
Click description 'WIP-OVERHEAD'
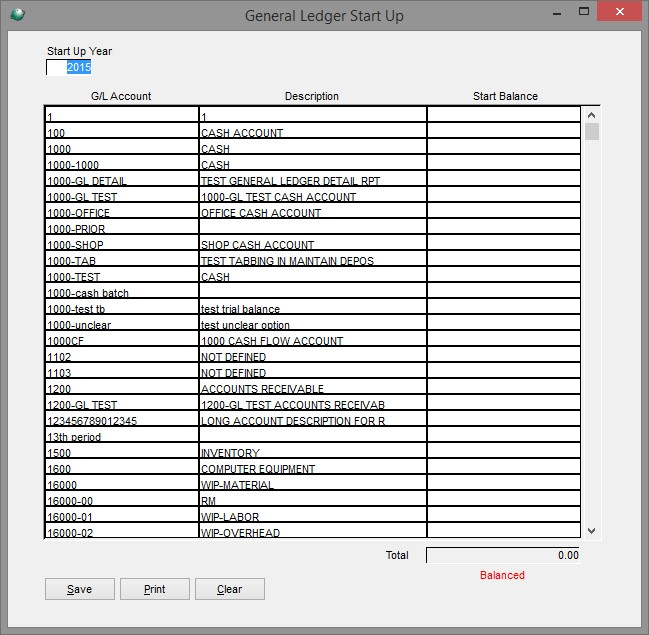click(x=313, y=531)
